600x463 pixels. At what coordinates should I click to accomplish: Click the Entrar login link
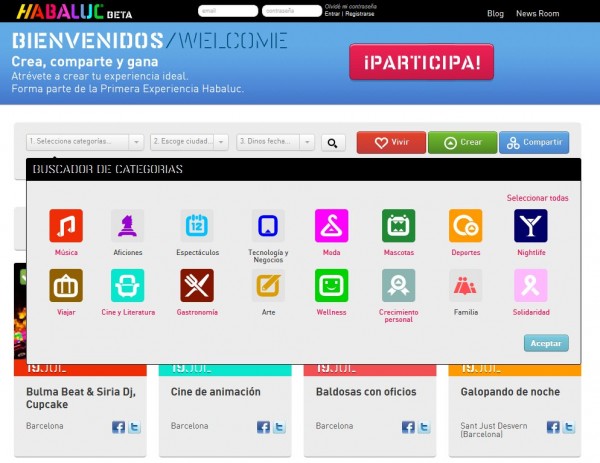[x=332, y=14]
